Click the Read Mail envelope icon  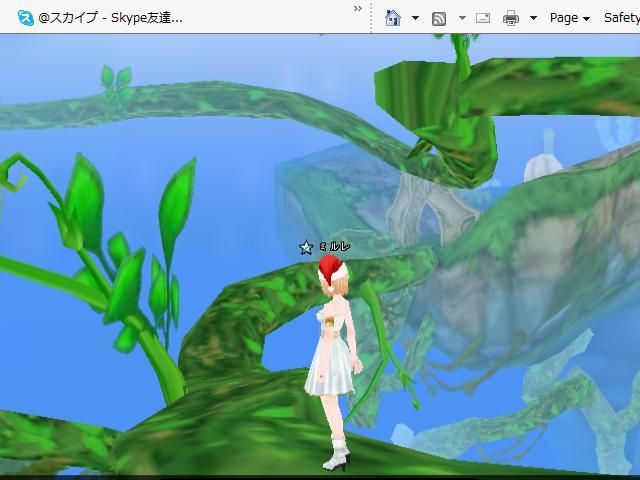(483, 18)
